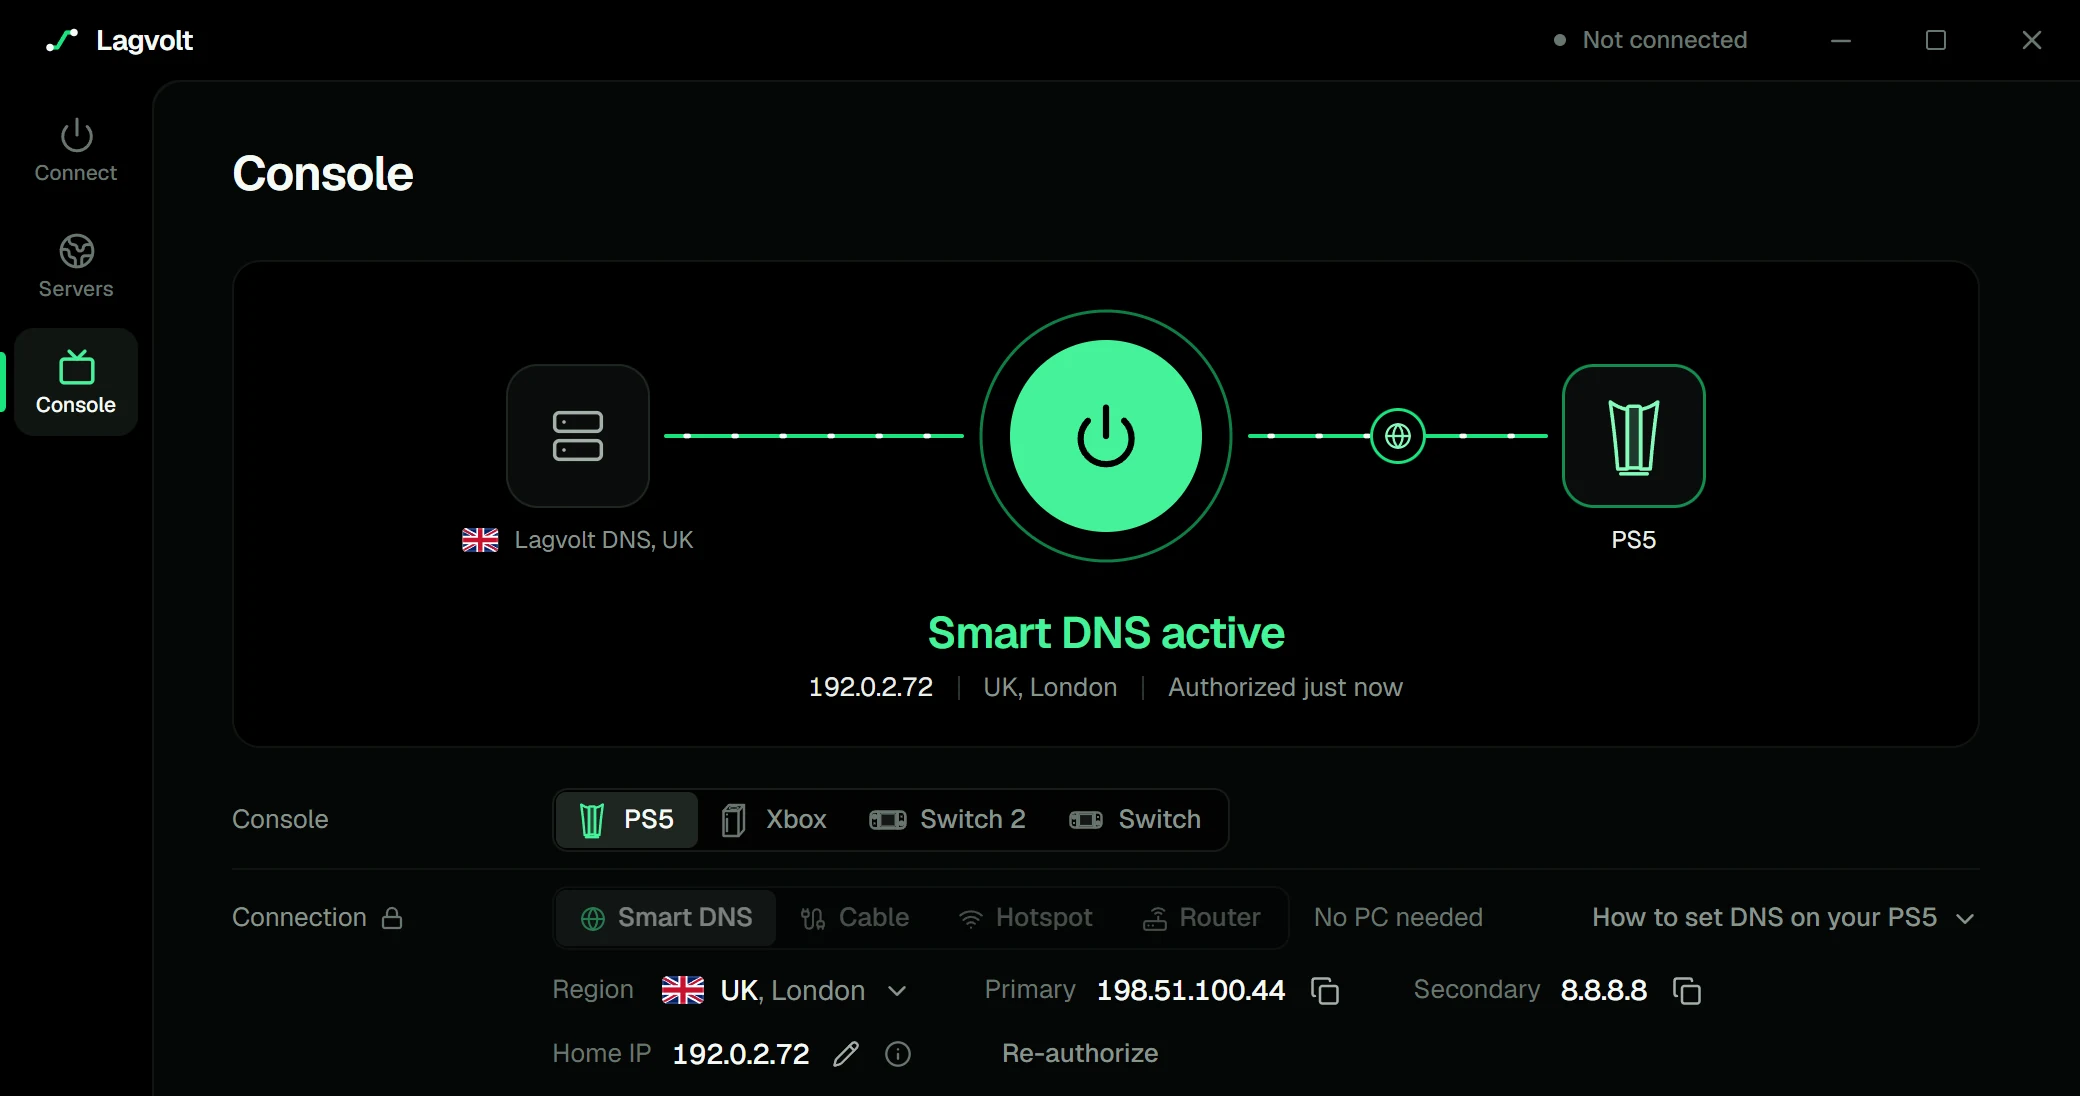
Task: Click the Not connected status indicator
Action: click(x=1650, y=40)
